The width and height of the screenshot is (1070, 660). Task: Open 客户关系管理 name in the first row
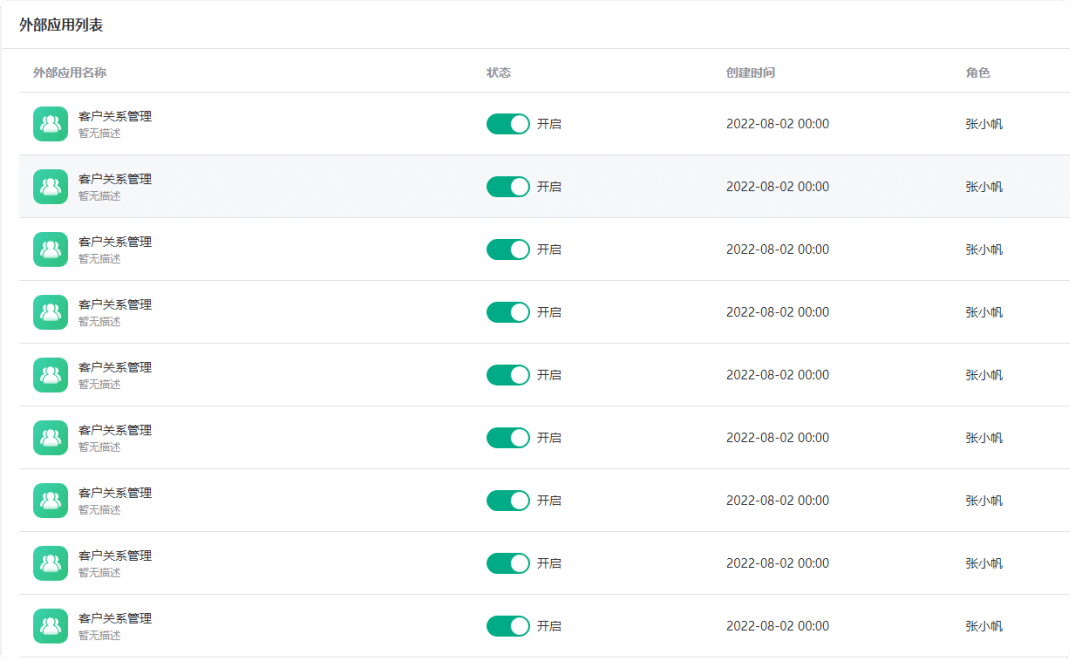click(115, 116)
